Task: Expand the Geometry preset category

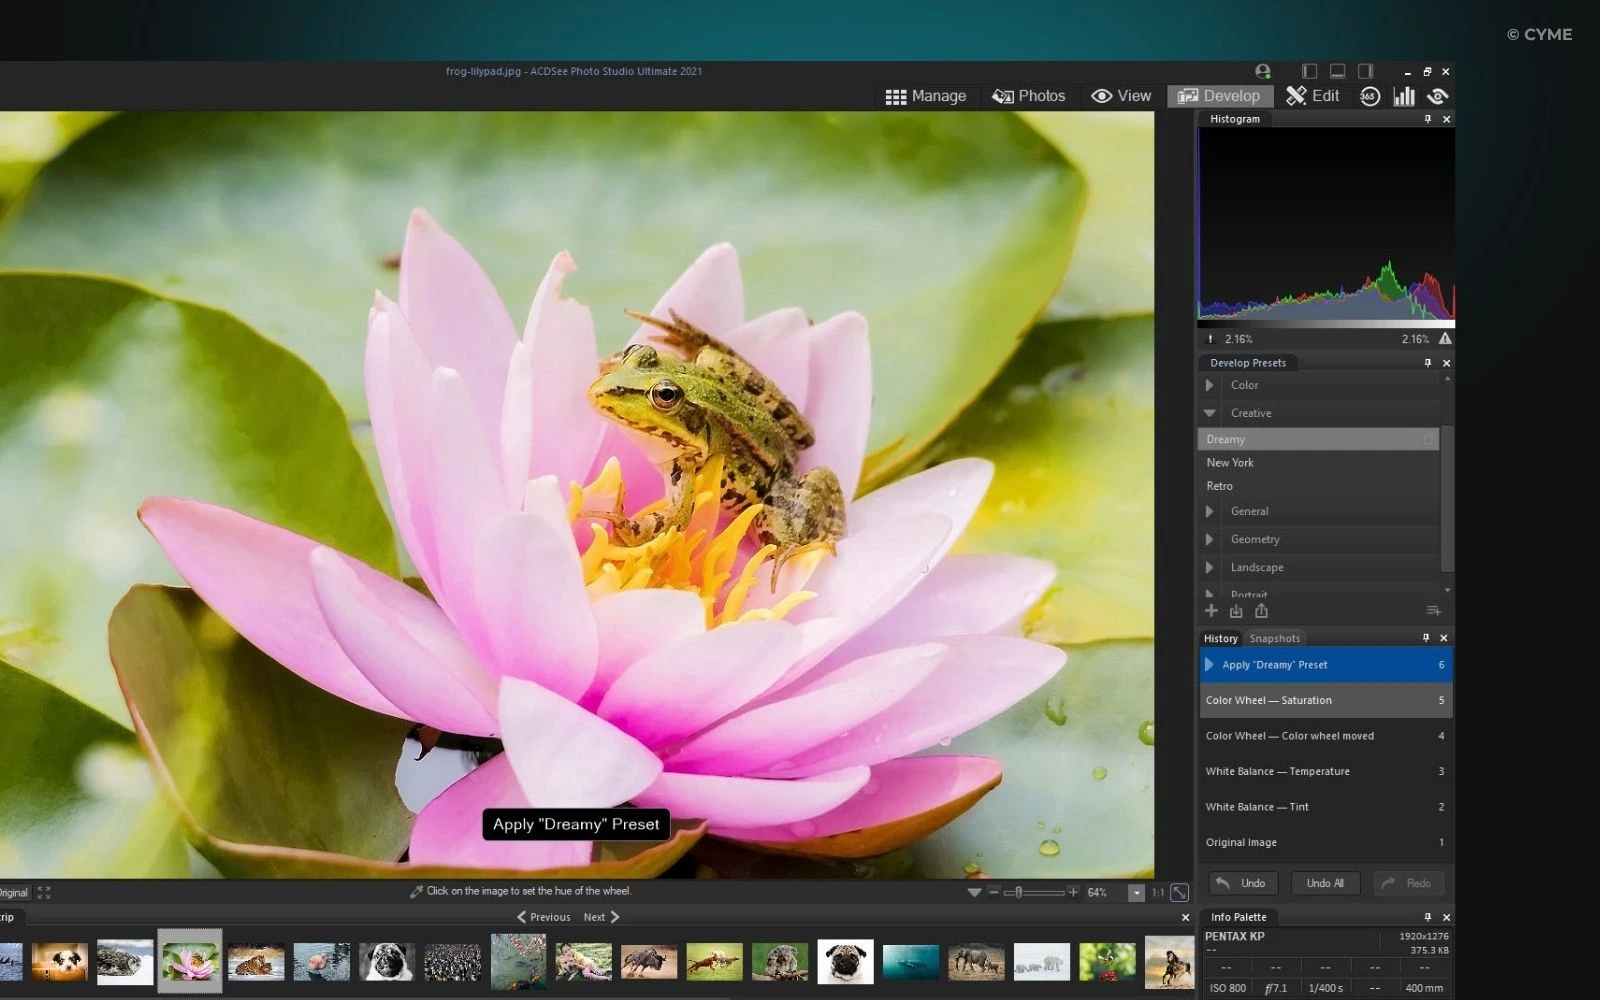Action: coord(1209,539)
